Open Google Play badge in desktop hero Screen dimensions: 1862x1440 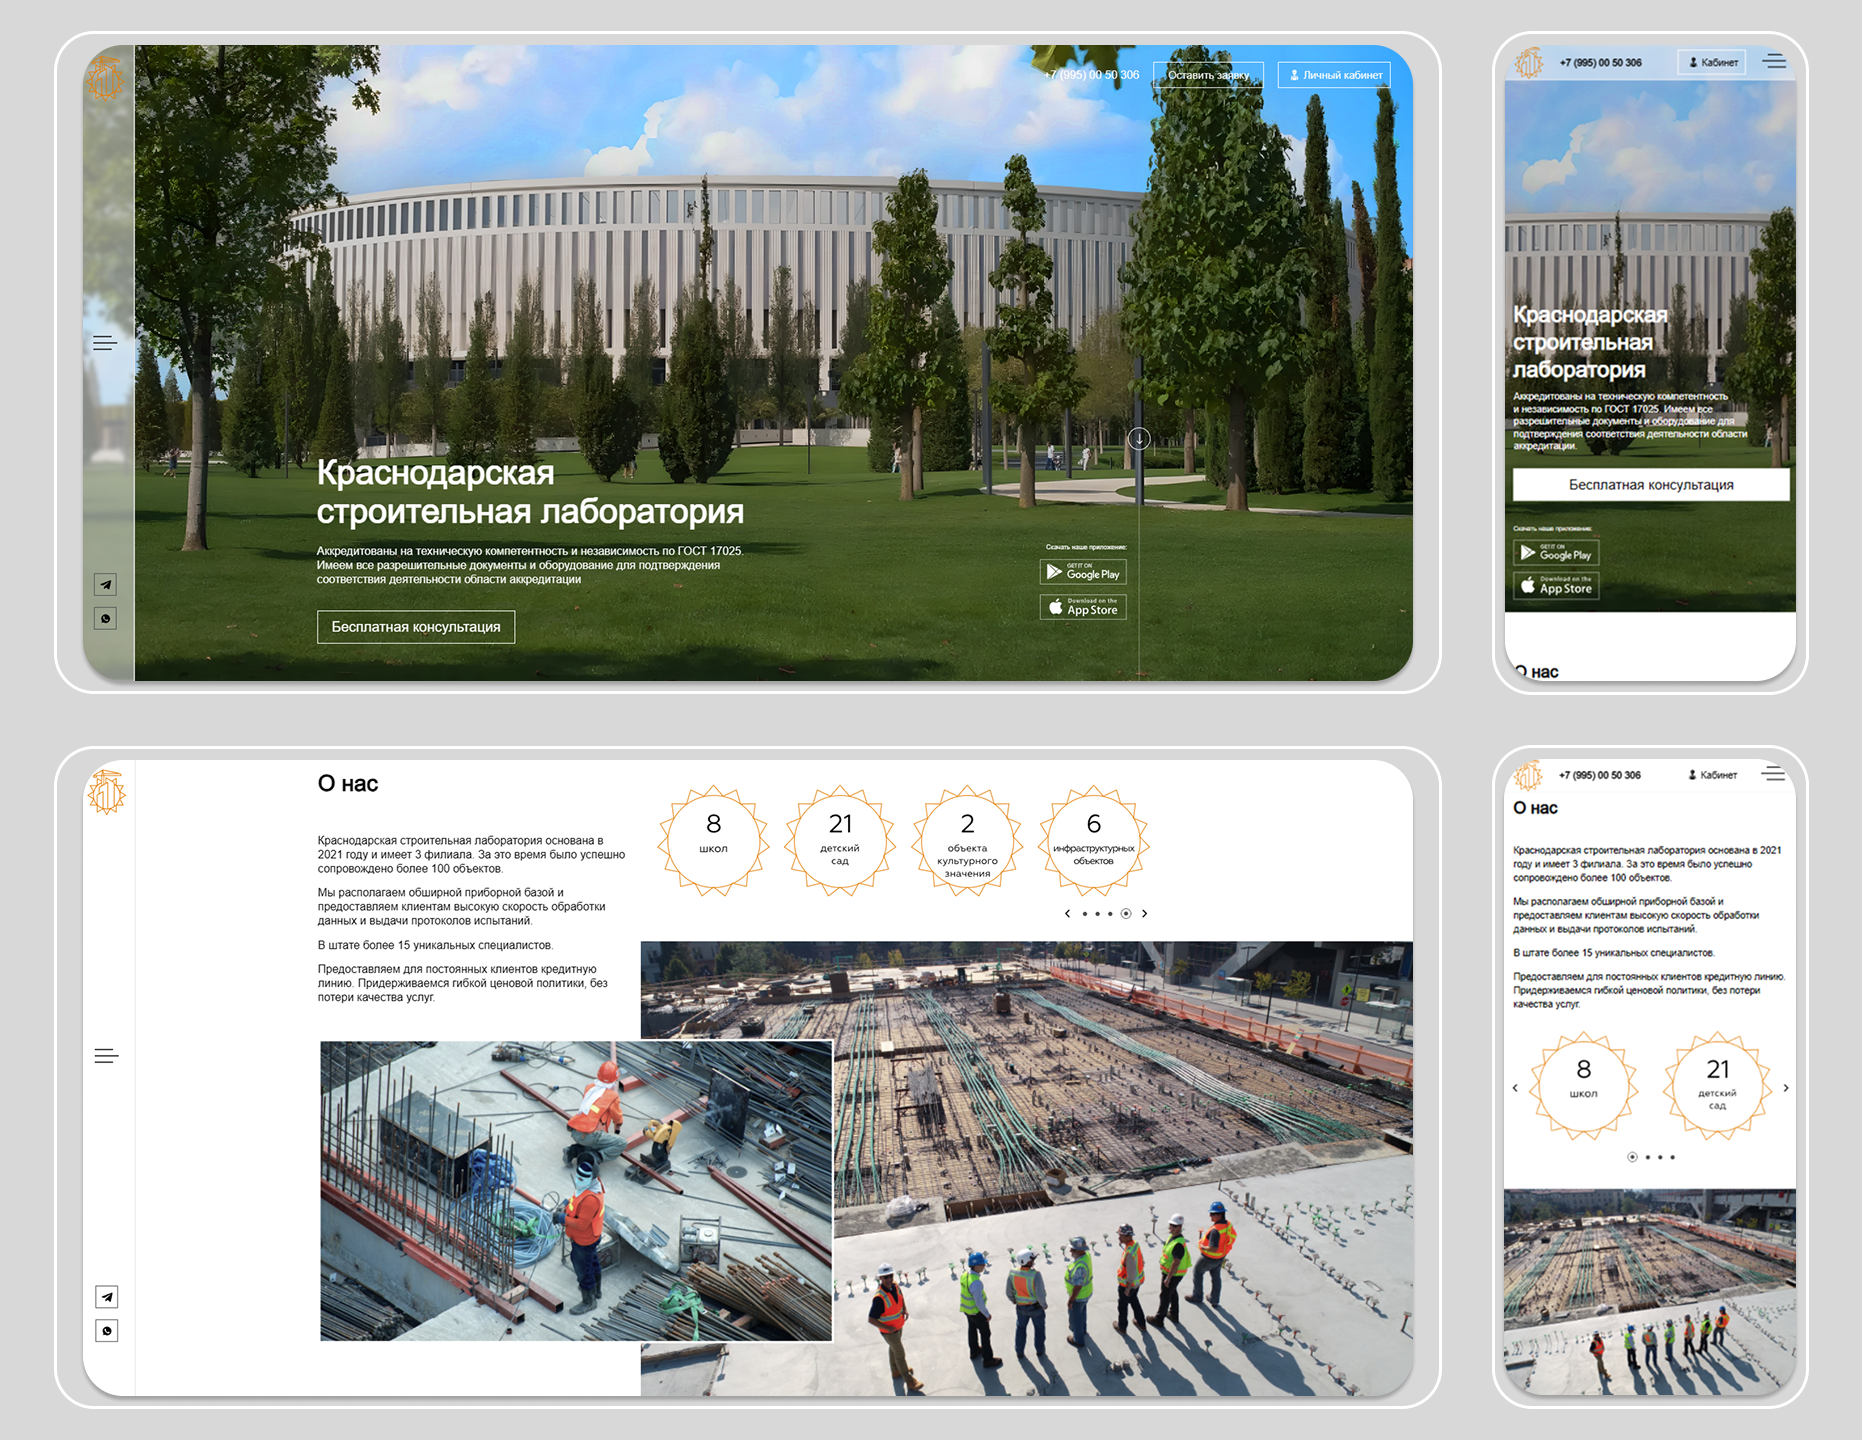[x=1083, y=572]
